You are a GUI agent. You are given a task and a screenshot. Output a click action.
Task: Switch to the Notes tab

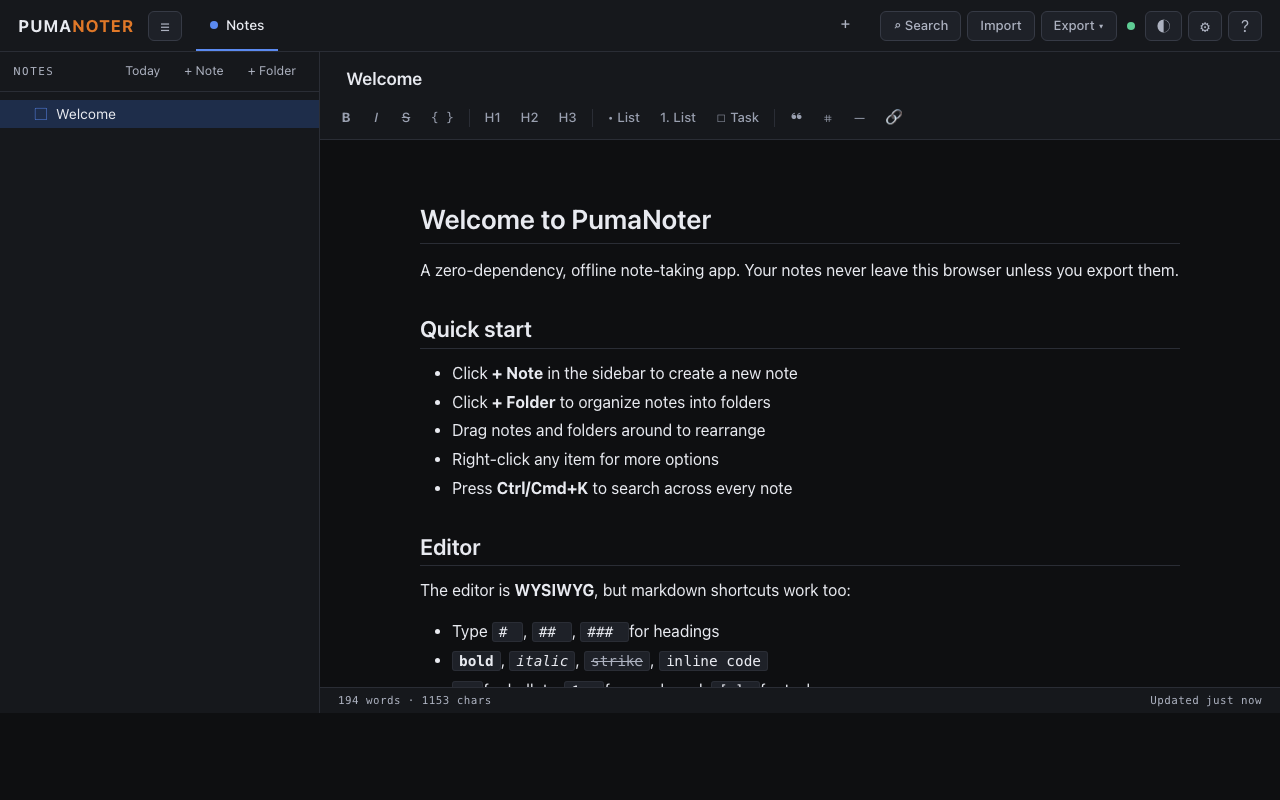[237, 26]
